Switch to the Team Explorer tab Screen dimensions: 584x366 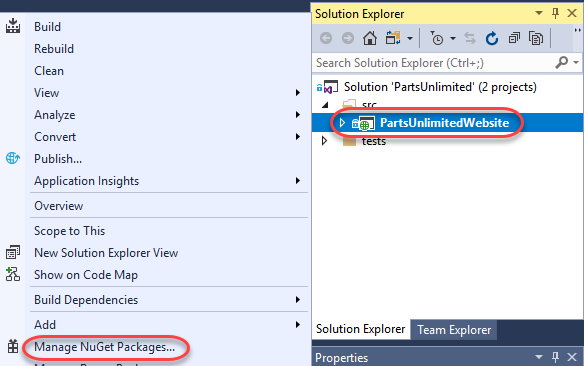point(454,330)
